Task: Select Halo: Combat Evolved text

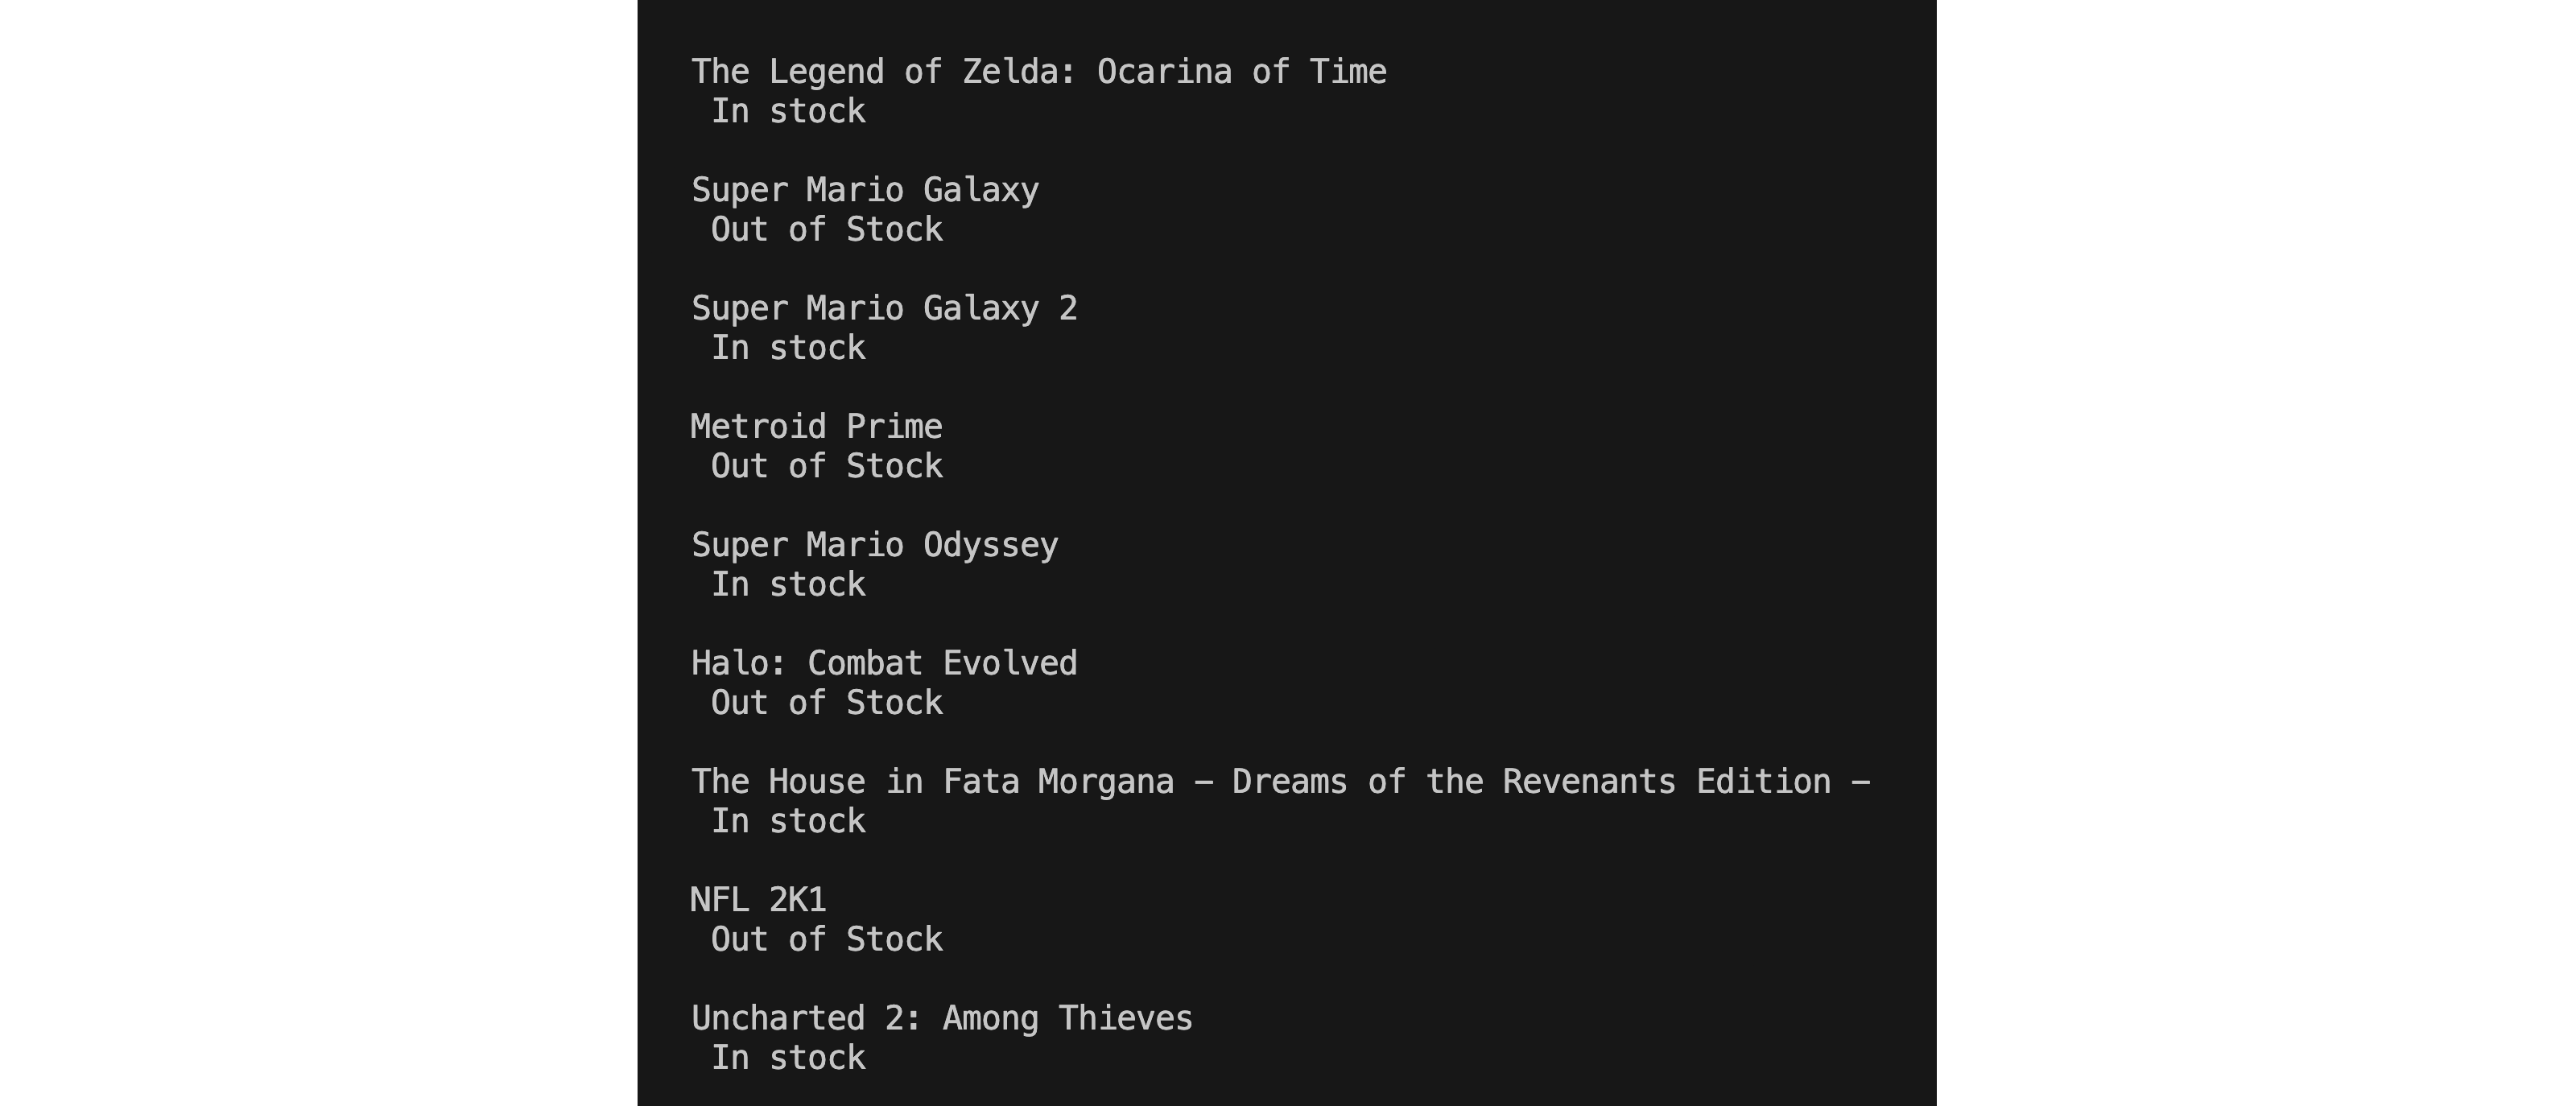Action: click(x=884, y=663)
